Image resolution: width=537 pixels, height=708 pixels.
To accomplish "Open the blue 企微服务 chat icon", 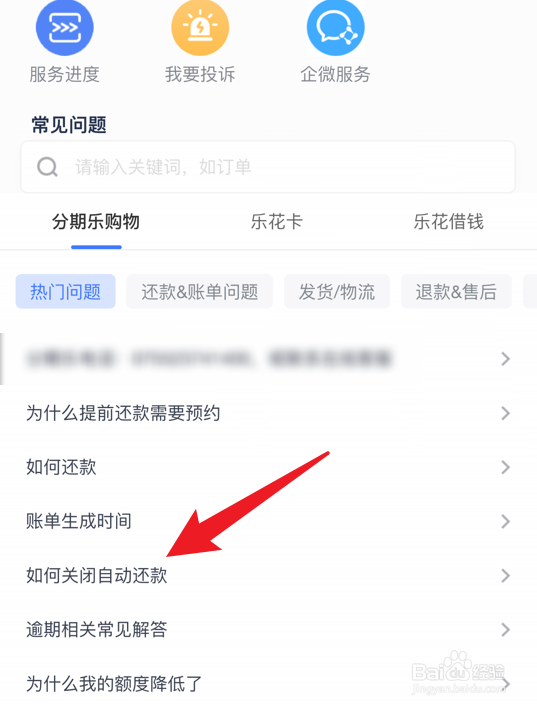I will pos(336,28).
